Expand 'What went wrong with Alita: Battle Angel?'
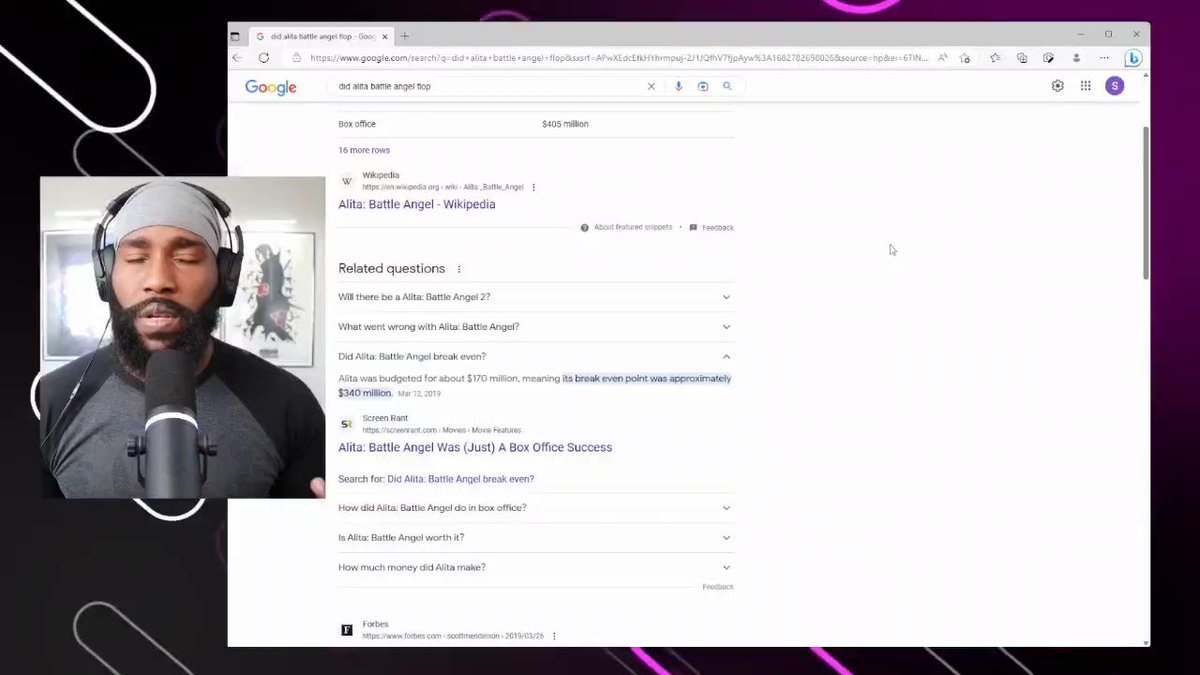The image size is (1200, 675). tap(535, 327)
